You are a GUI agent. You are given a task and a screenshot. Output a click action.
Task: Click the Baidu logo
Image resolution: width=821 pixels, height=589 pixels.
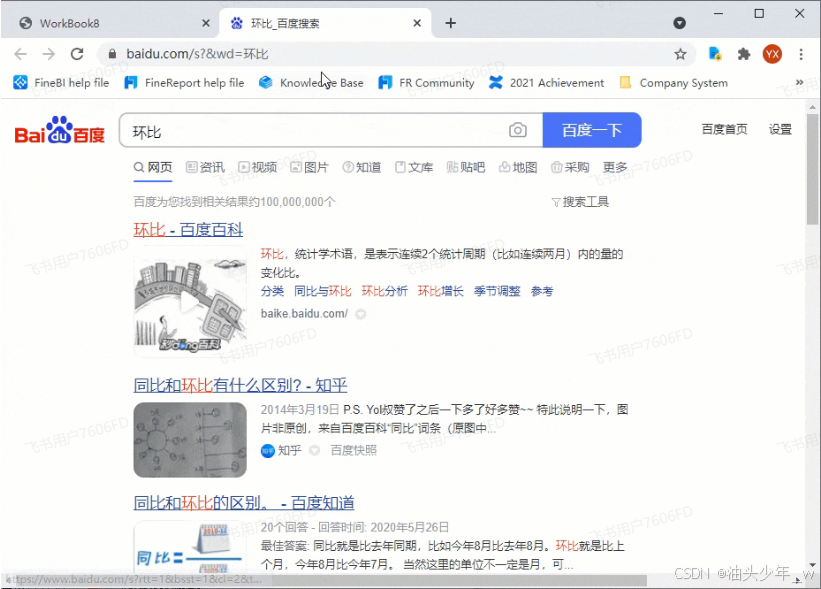[x=60, y=130]
